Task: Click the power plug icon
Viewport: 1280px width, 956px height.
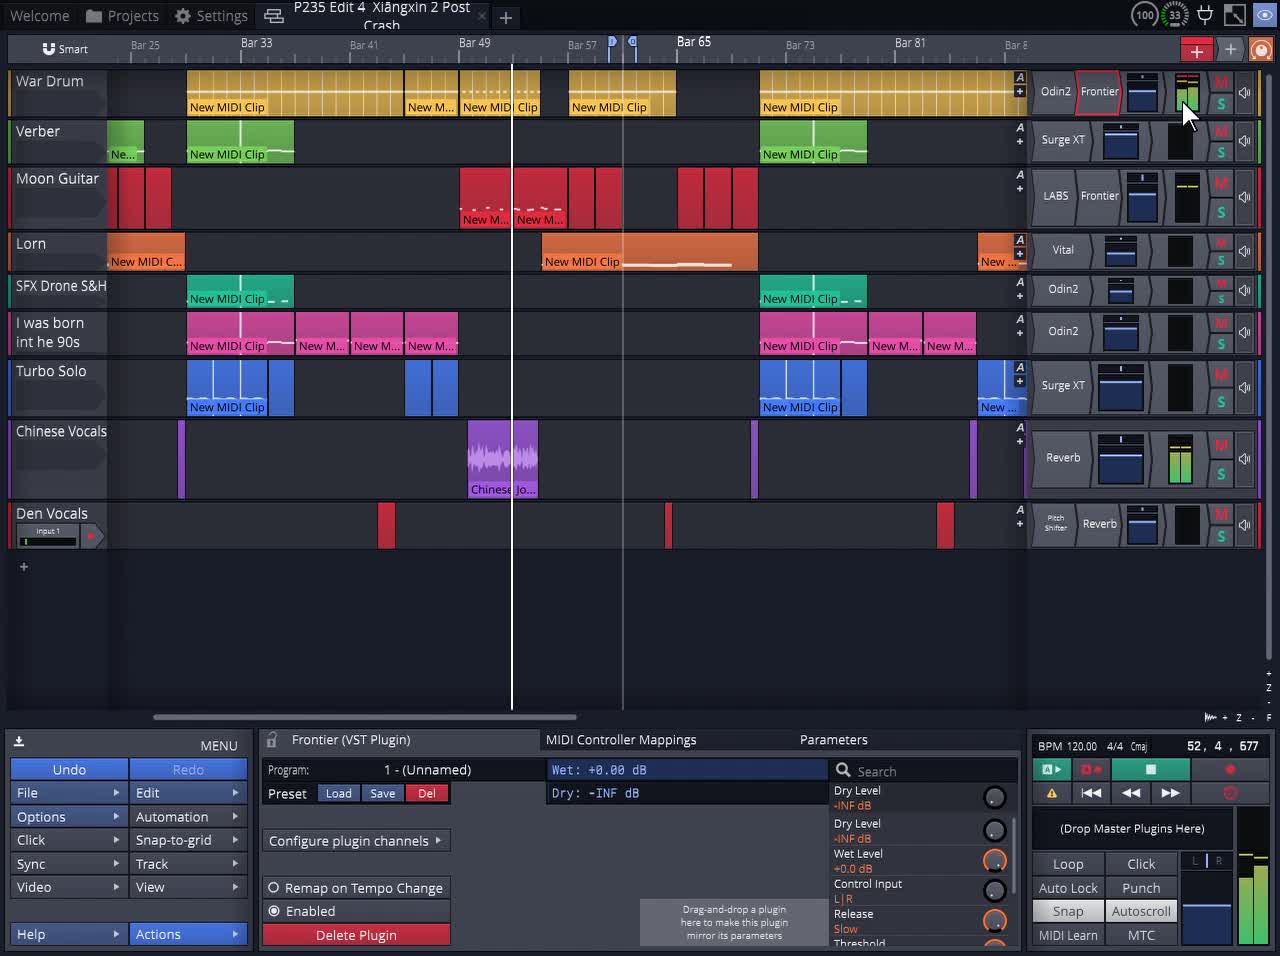Action: [x=1205, y=15]
